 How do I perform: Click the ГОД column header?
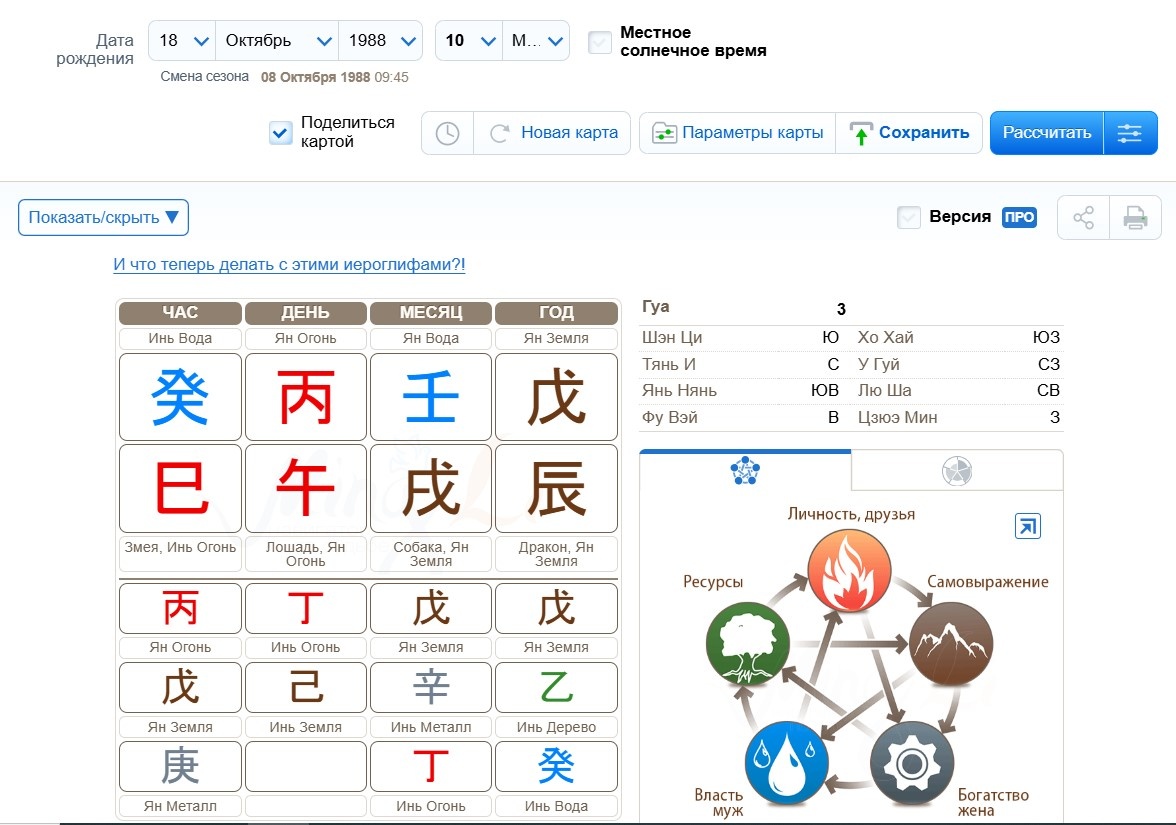[x=556, y=313]
